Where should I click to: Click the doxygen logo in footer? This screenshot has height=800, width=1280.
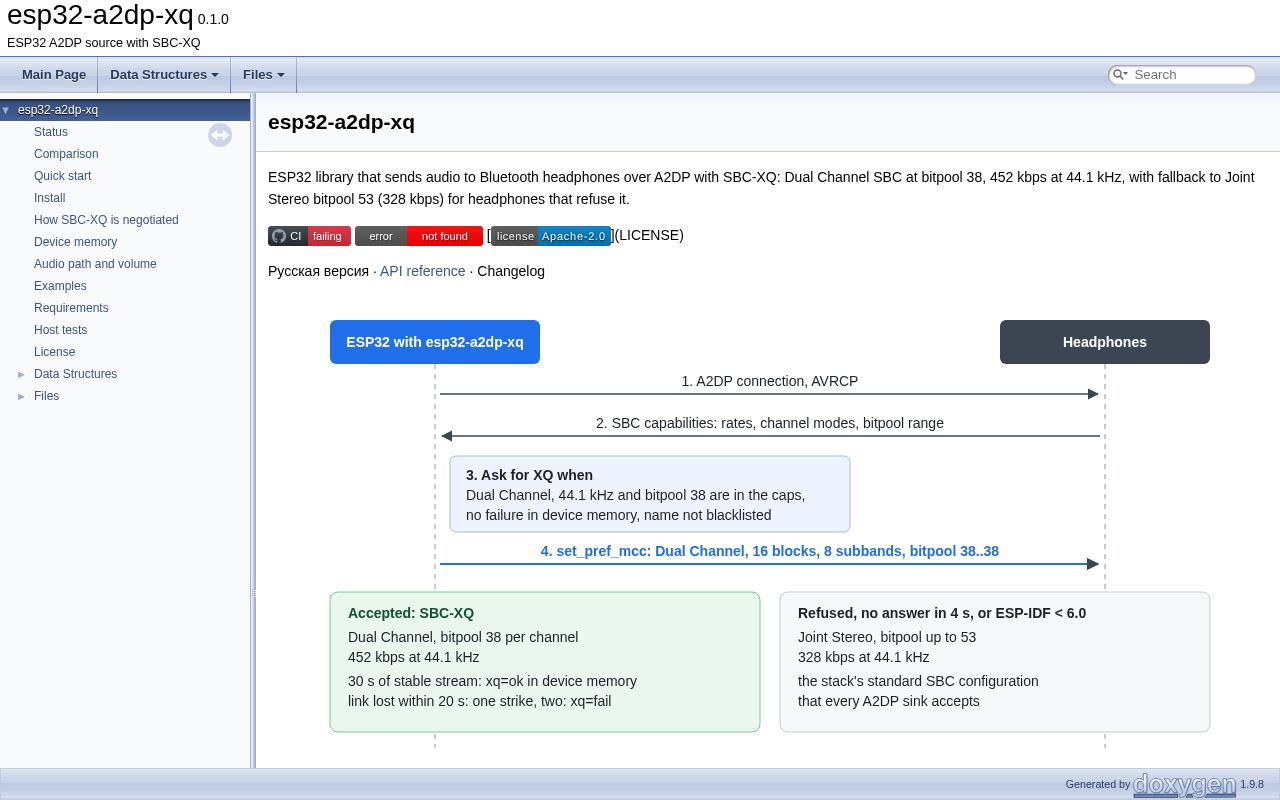(x=1185, y=785)
